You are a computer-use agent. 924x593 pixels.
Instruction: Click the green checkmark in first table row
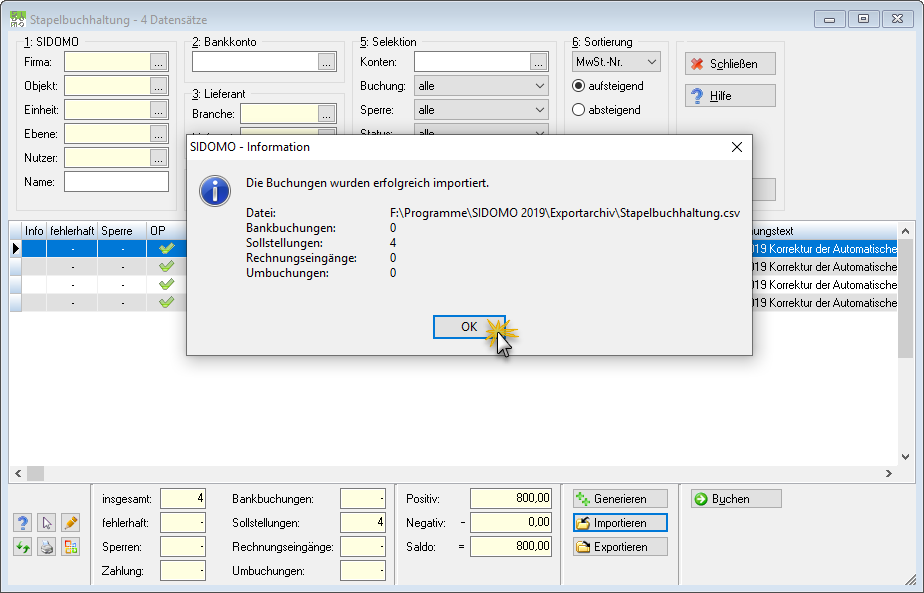pyautogui.click(x=167, y=249)
